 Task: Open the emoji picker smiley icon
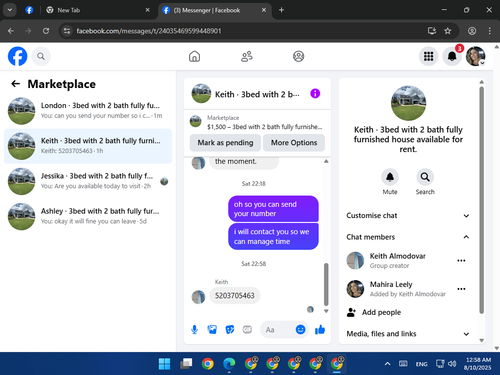(x=300, y=330)
